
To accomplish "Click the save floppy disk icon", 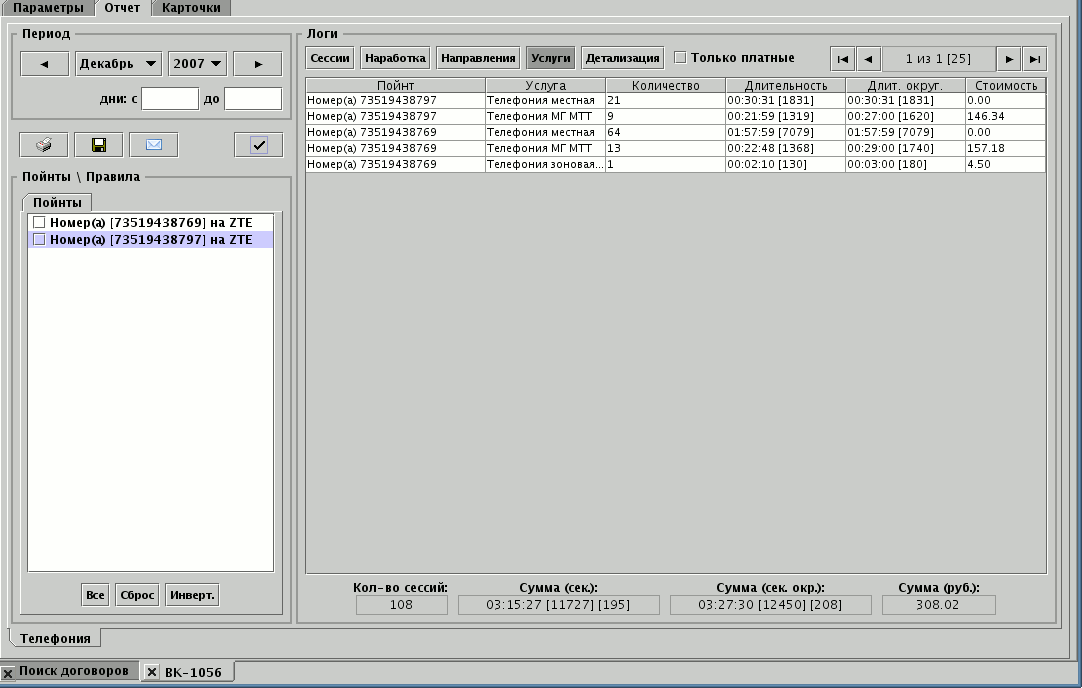I will pos(98,145).
